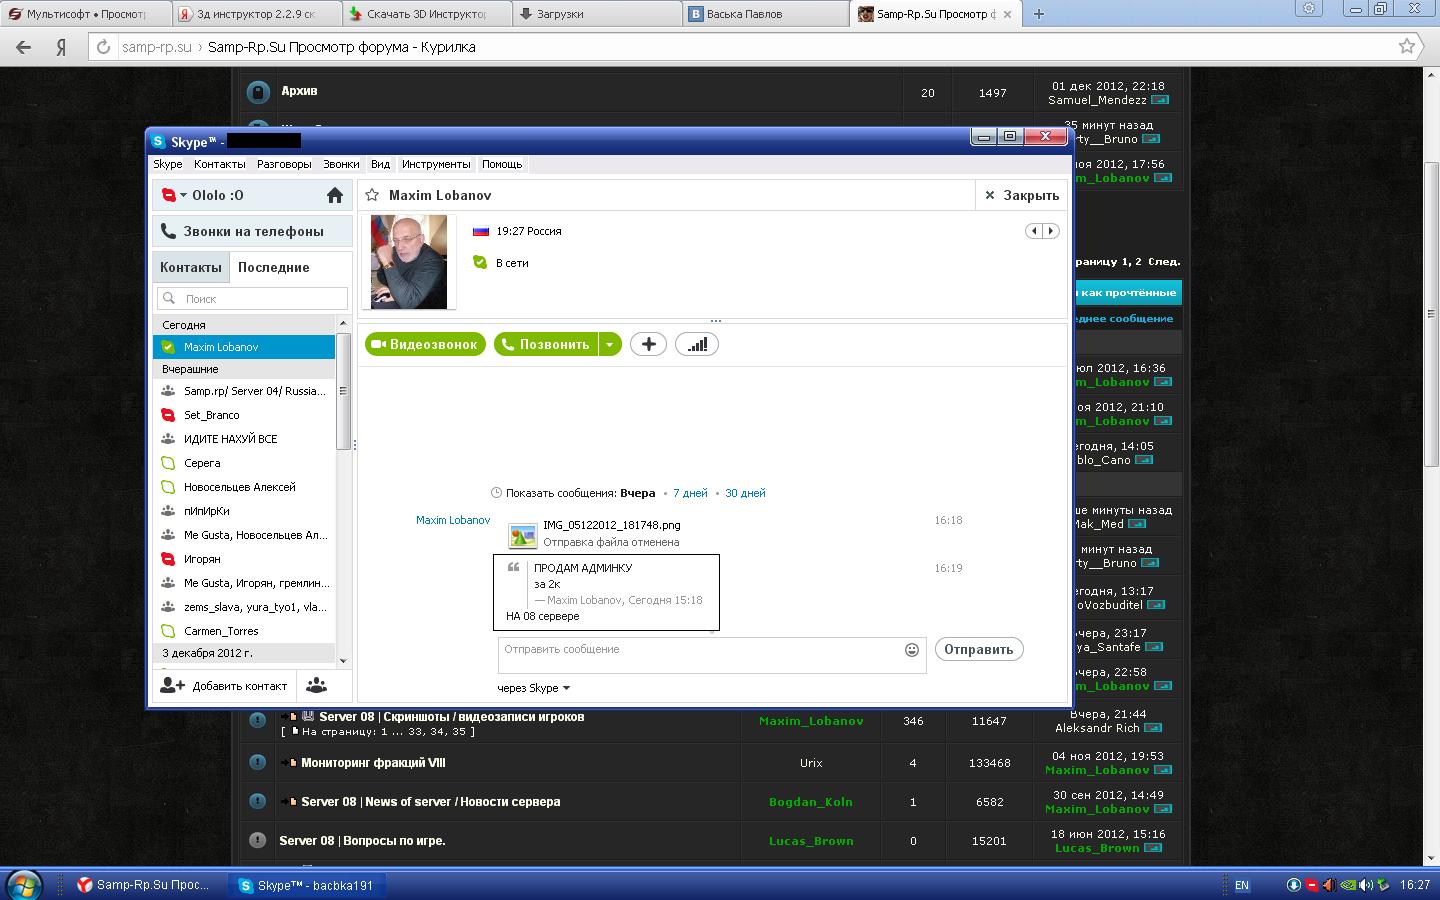The height and width of the screenshot is (900, 1440).
Task: Open the Разговоры menu
Action: coord(284,164)
